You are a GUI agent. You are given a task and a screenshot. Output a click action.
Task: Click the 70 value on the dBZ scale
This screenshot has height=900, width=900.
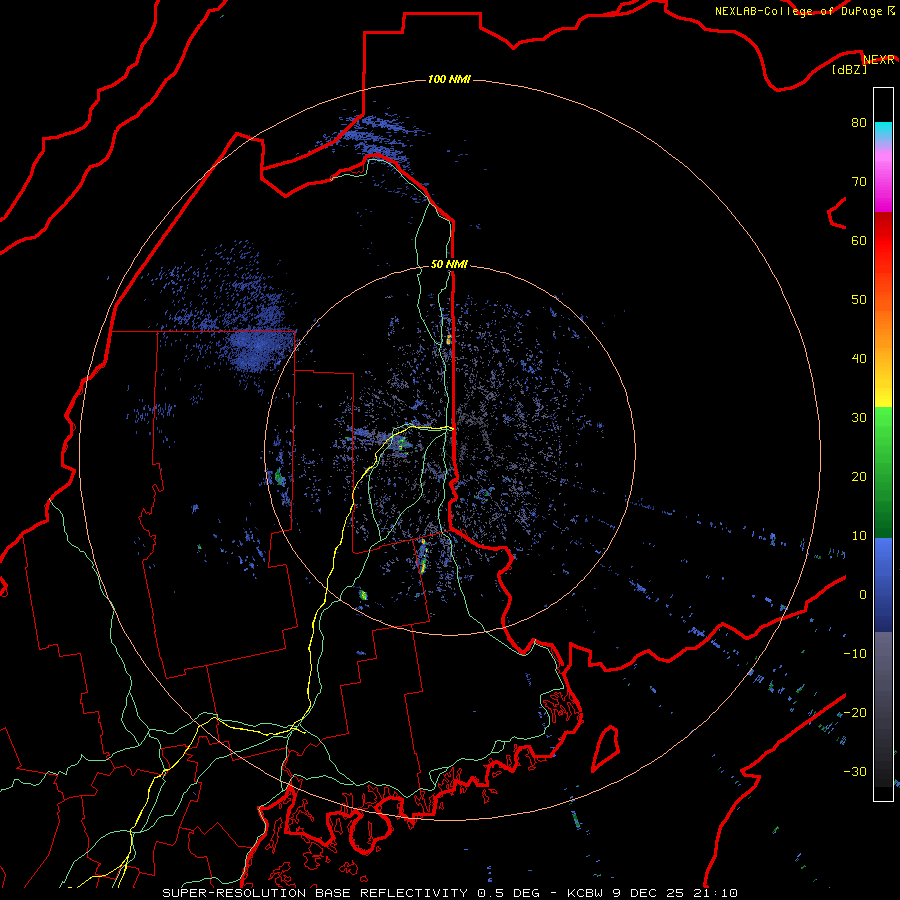click(x=859, y=182)
